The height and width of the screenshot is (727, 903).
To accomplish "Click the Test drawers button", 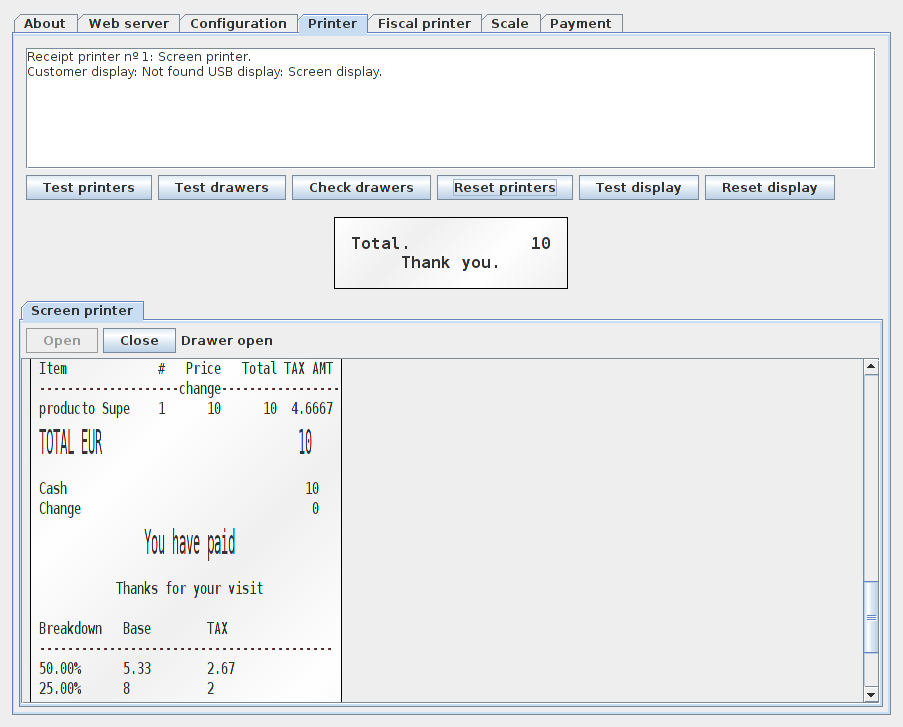I will (222, 188).
